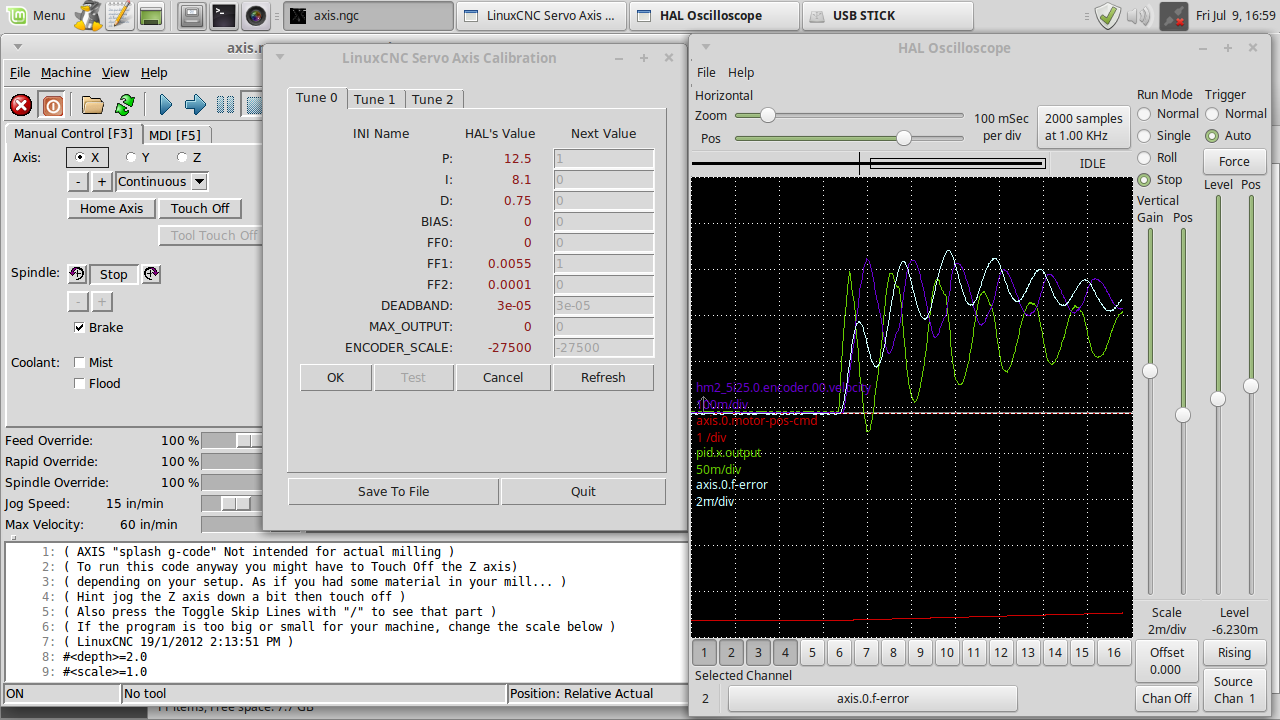Open the terminal launcher in panel

224,15
